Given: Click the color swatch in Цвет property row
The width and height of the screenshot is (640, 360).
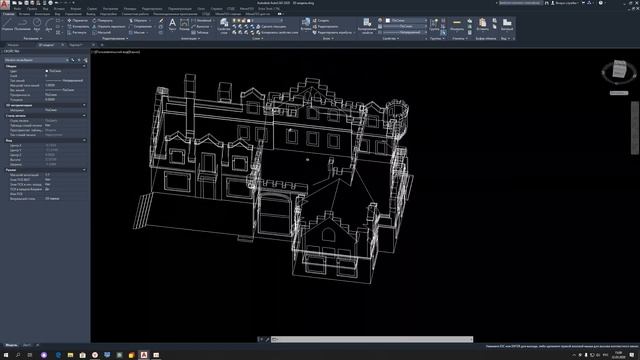Looking at the screenshot, I should point(47,71).
